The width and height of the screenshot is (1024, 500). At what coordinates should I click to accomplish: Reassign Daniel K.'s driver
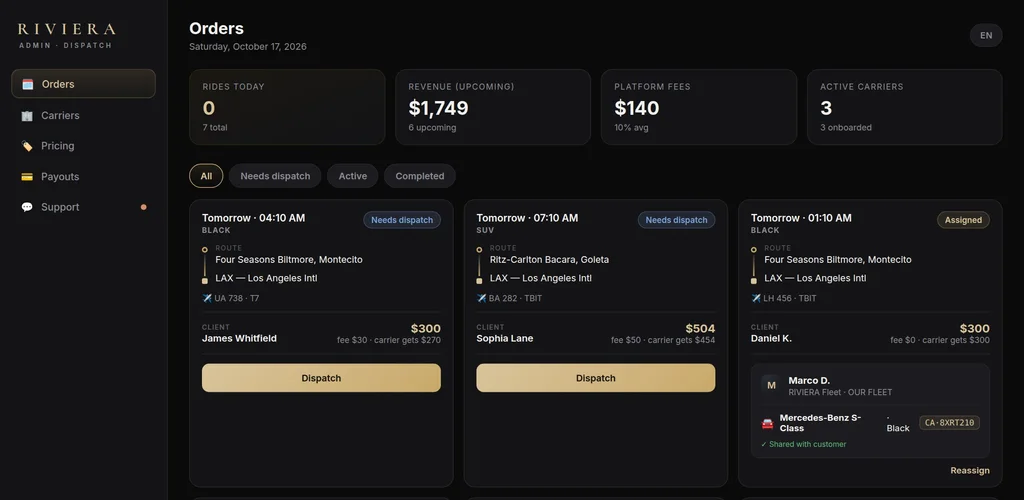970,471
